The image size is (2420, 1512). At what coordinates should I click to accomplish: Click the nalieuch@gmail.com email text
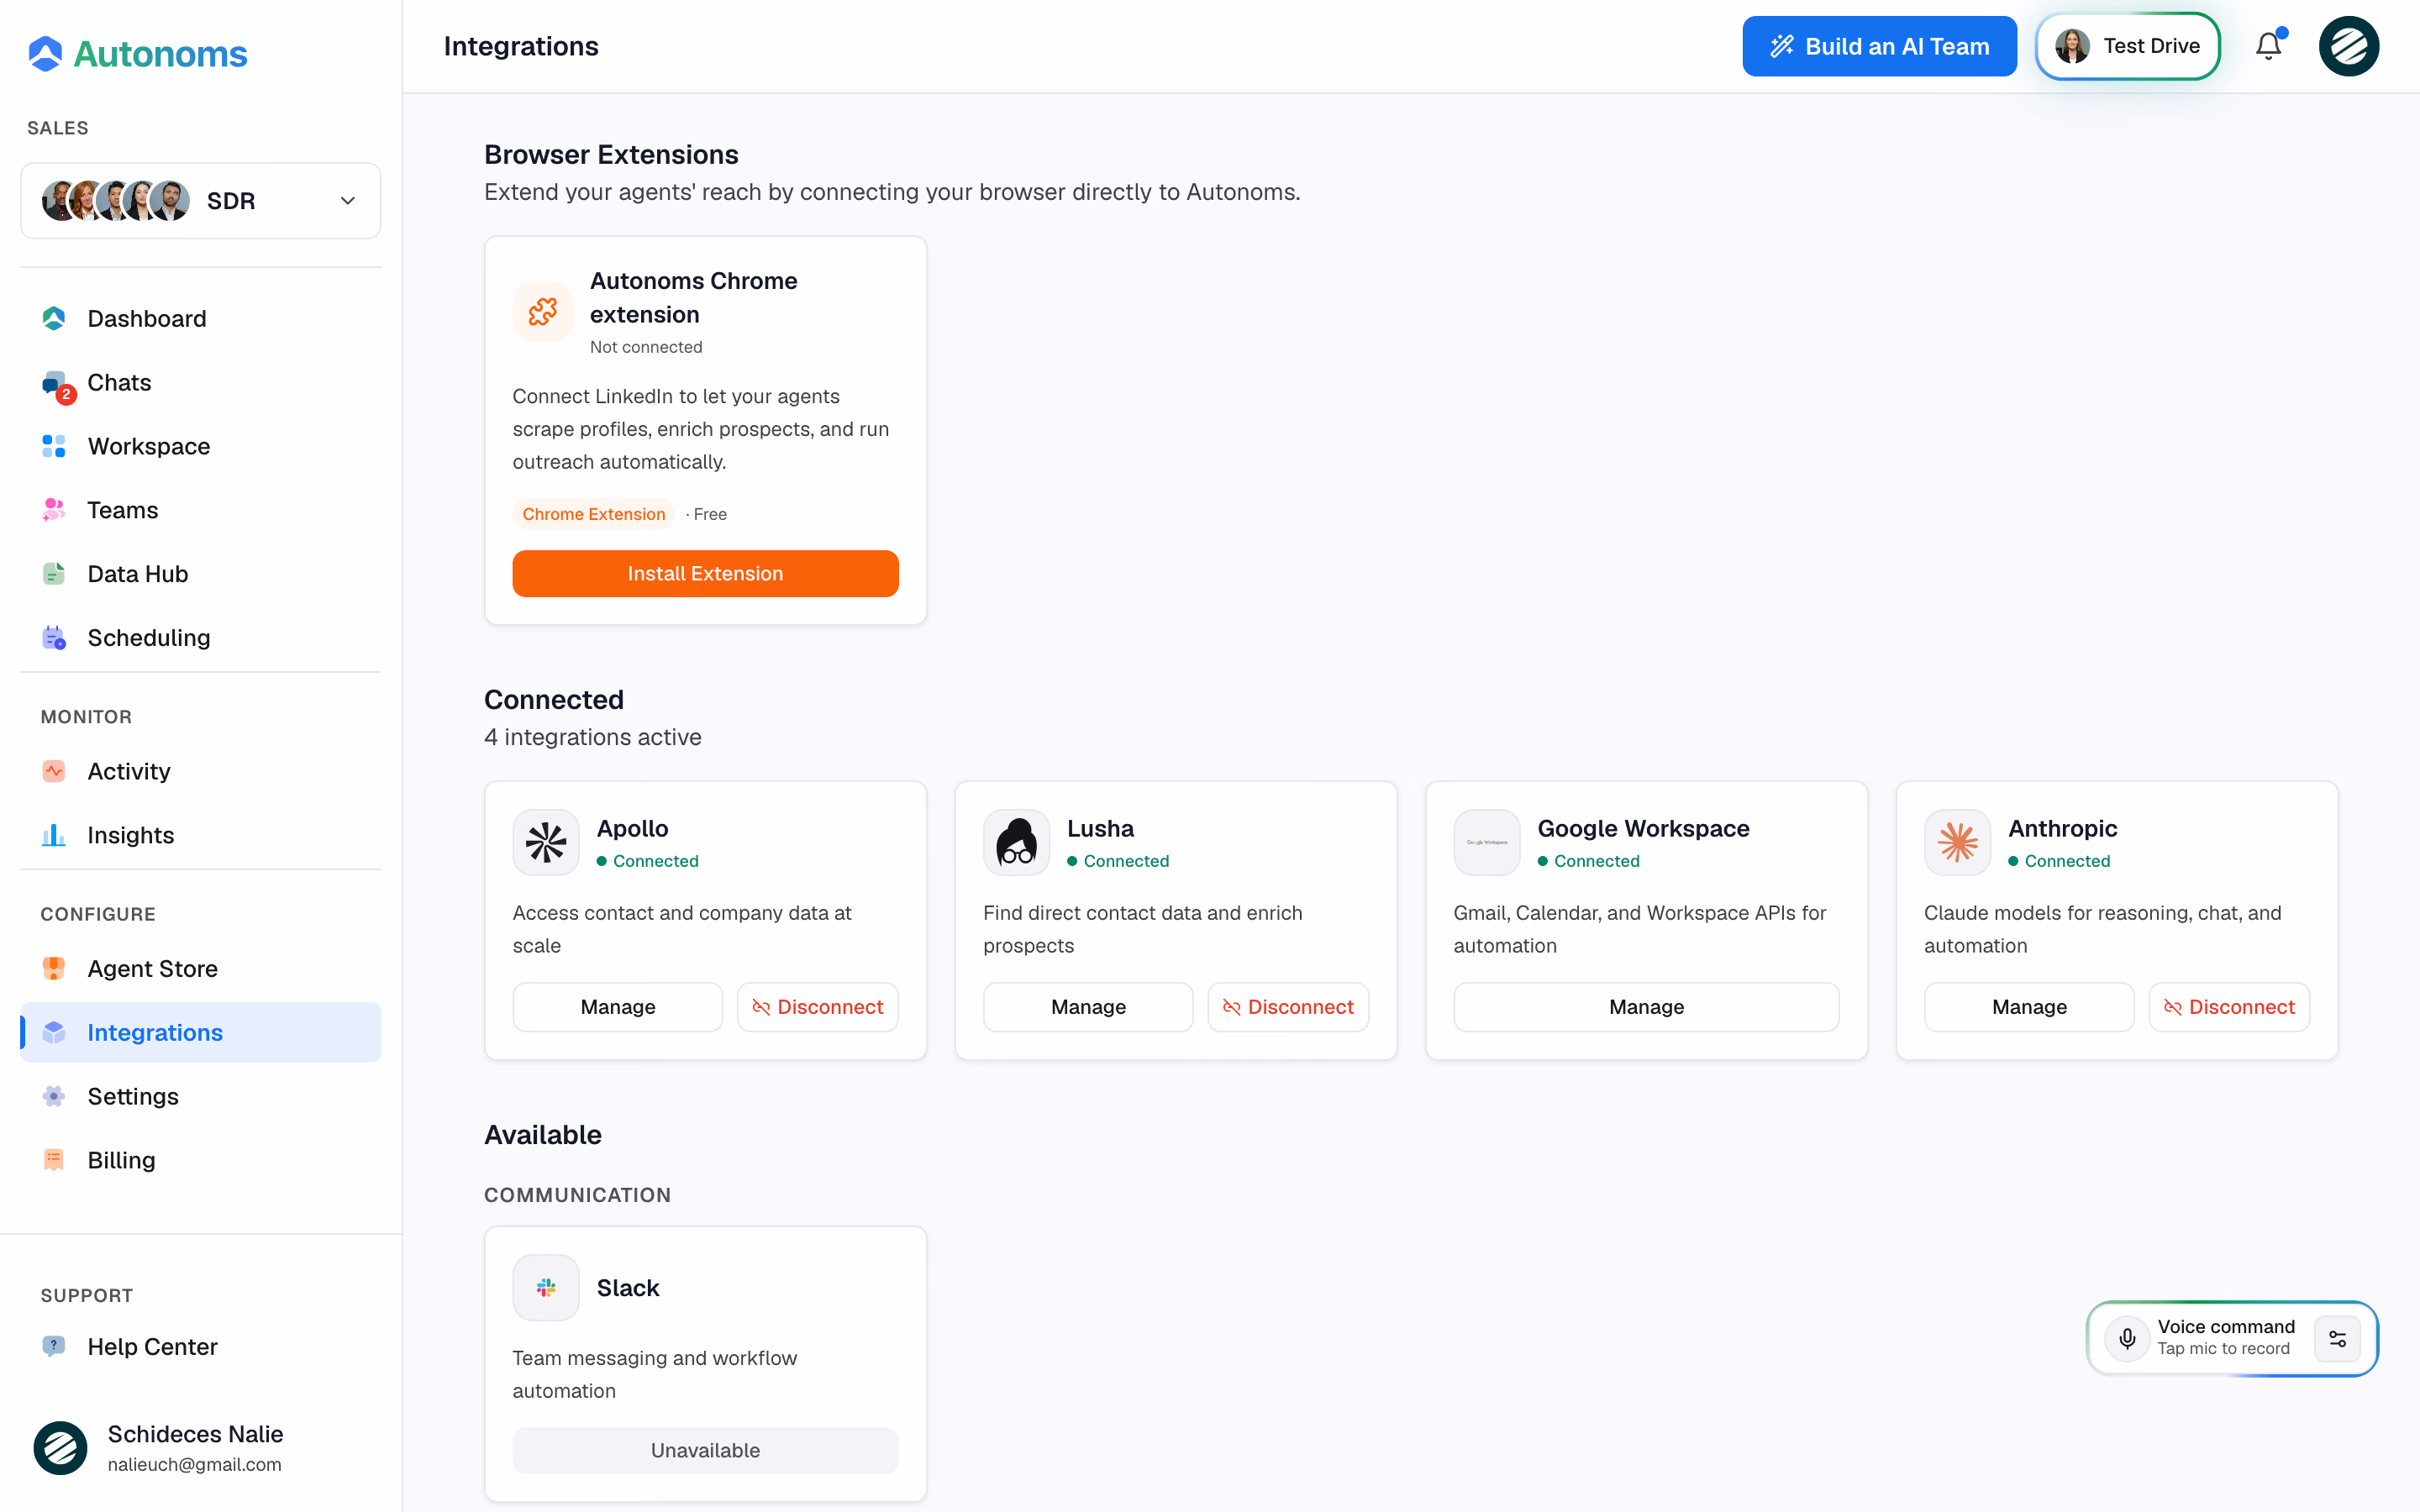pos(195,1464)
